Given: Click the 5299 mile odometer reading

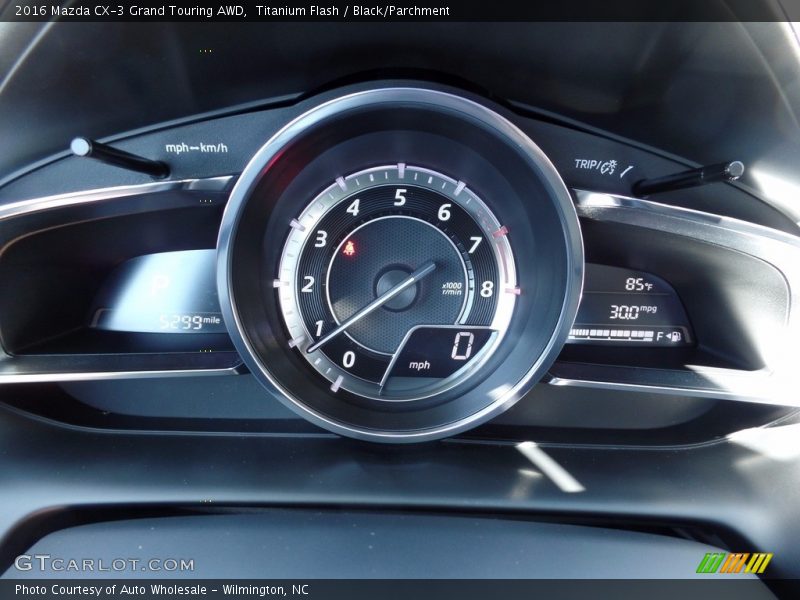Looking at the screenshot, I should [189, 322].
